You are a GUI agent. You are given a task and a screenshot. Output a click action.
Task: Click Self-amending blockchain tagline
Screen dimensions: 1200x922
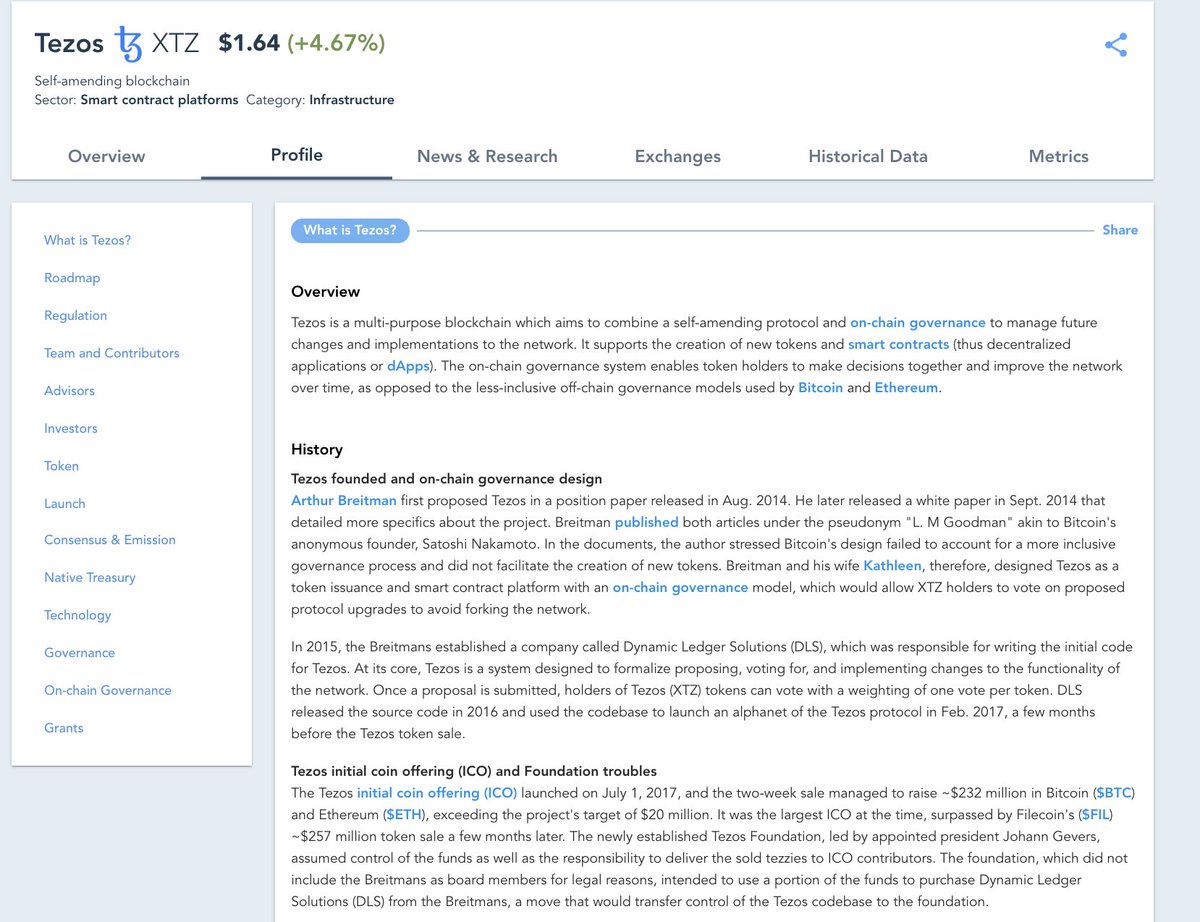[112, 81]
